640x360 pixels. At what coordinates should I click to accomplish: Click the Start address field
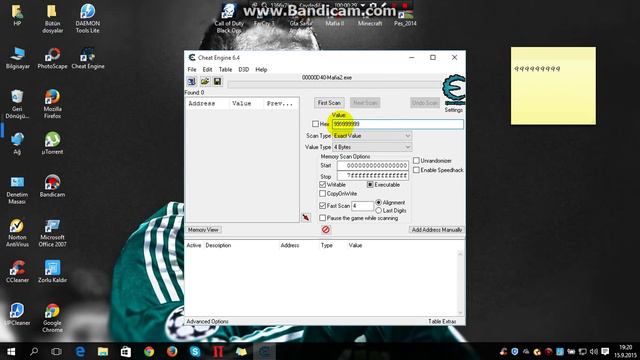(x=373, y=166)
